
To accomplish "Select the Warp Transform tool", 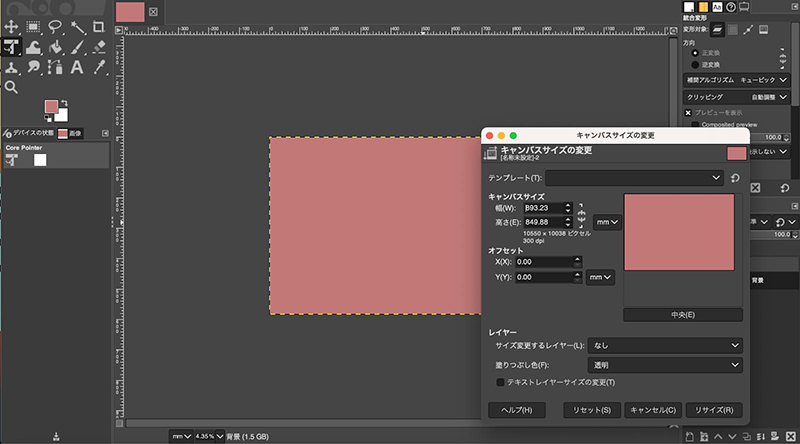I will pos(33,47).
